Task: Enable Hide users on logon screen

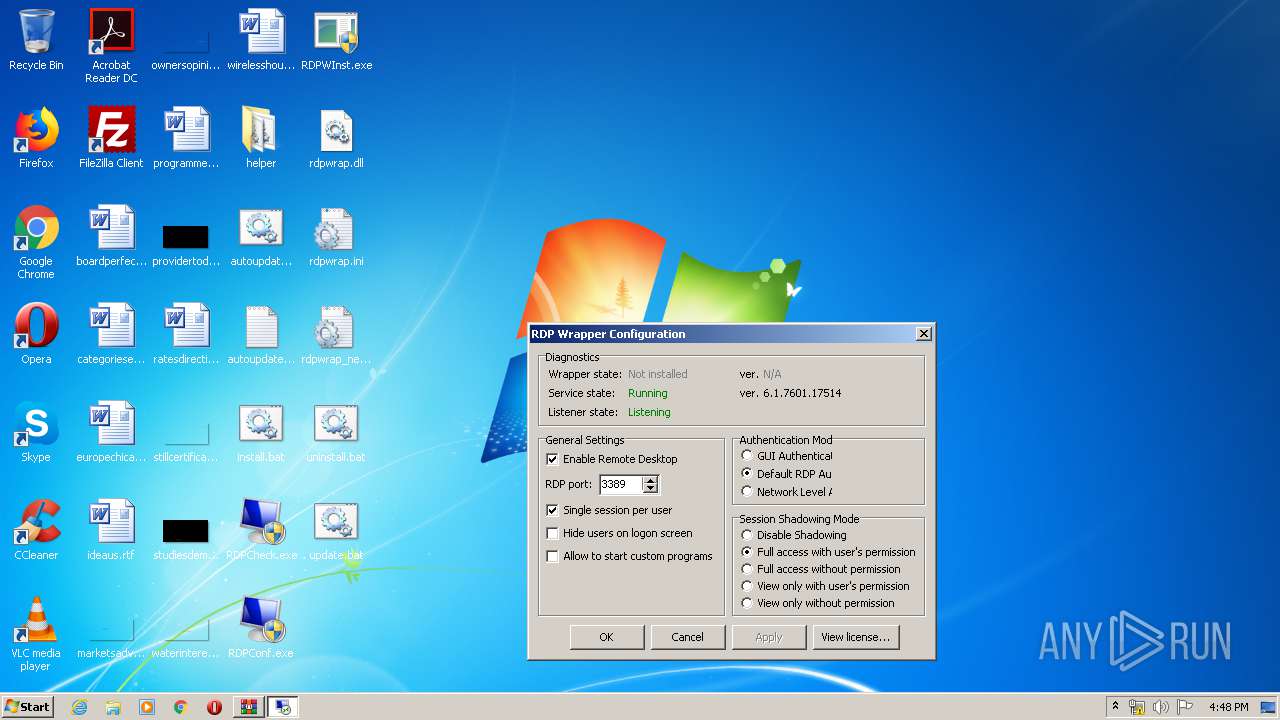Action: point(552,533)
